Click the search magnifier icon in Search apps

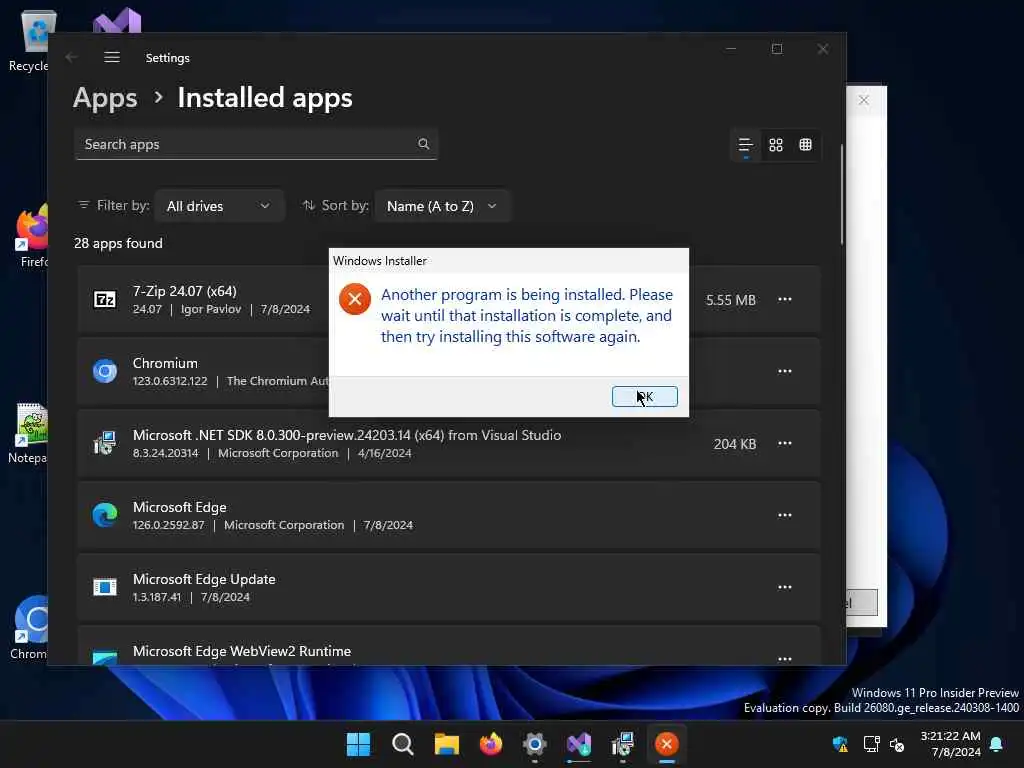(423, 144)
